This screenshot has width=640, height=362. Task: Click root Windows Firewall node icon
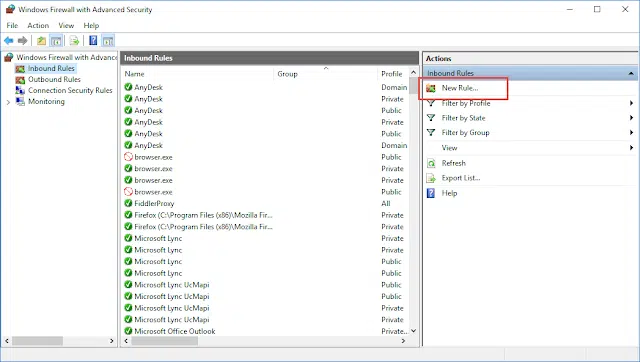(x=9, y=57)
